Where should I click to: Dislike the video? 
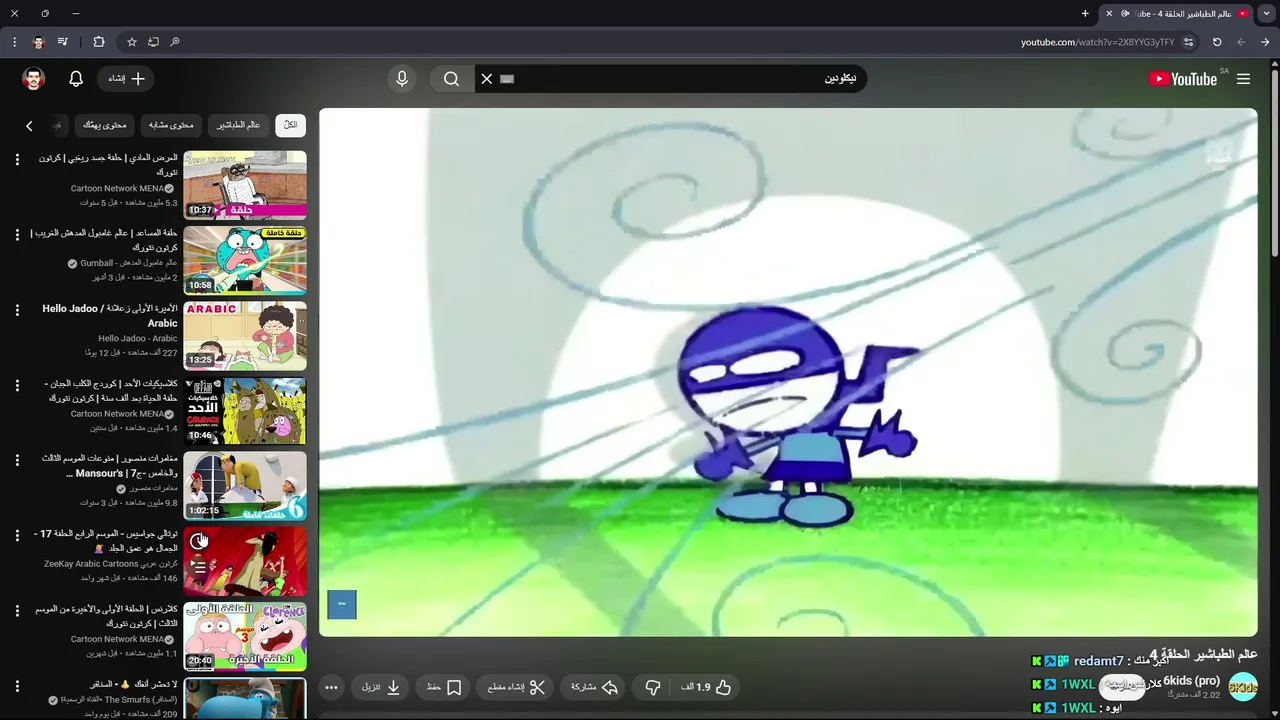(653, 687)
